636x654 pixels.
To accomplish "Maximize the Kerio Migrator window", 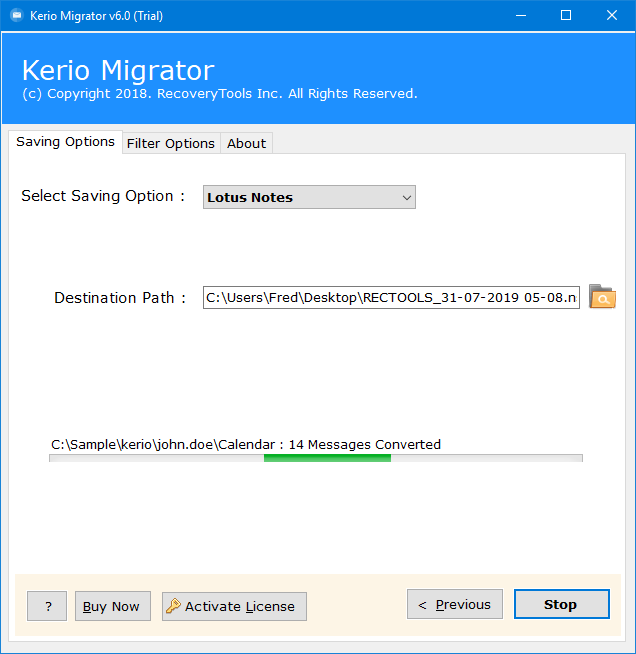I will 566,15.
